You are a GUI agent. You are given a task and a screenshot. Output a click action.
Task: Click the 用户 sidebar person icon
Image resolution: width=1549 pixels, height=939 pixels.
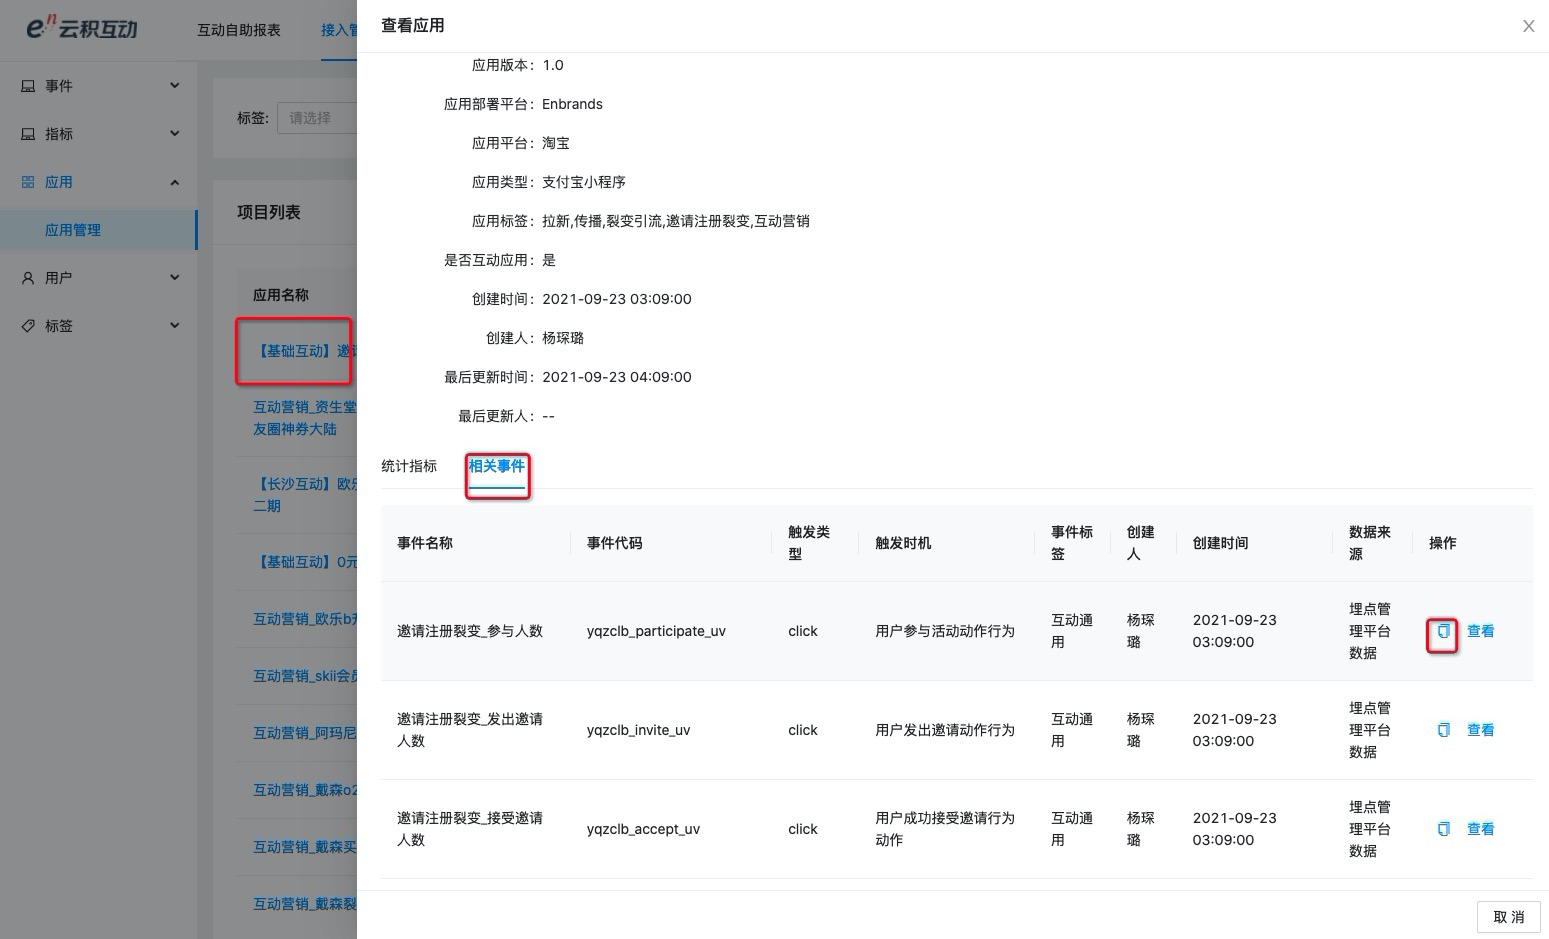tap(28, 278)
